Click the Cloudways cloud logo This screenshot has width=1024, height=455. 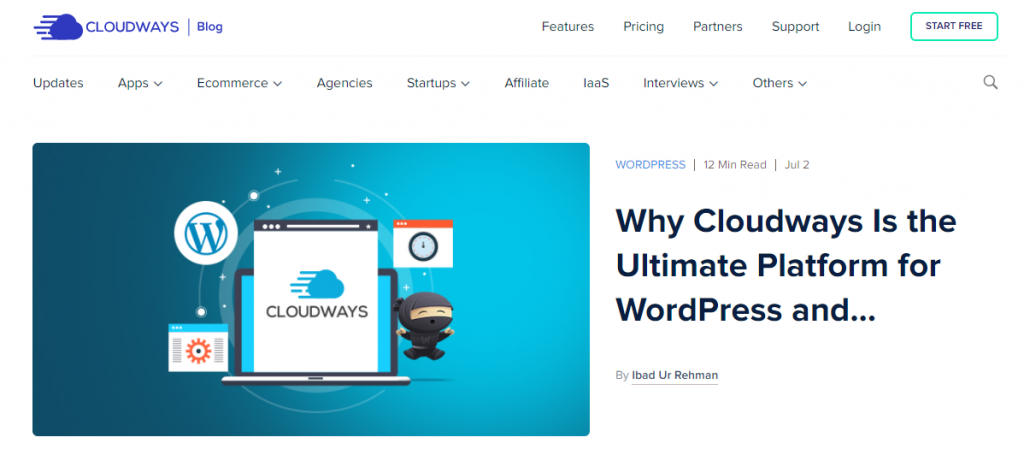tap(106, 27)
